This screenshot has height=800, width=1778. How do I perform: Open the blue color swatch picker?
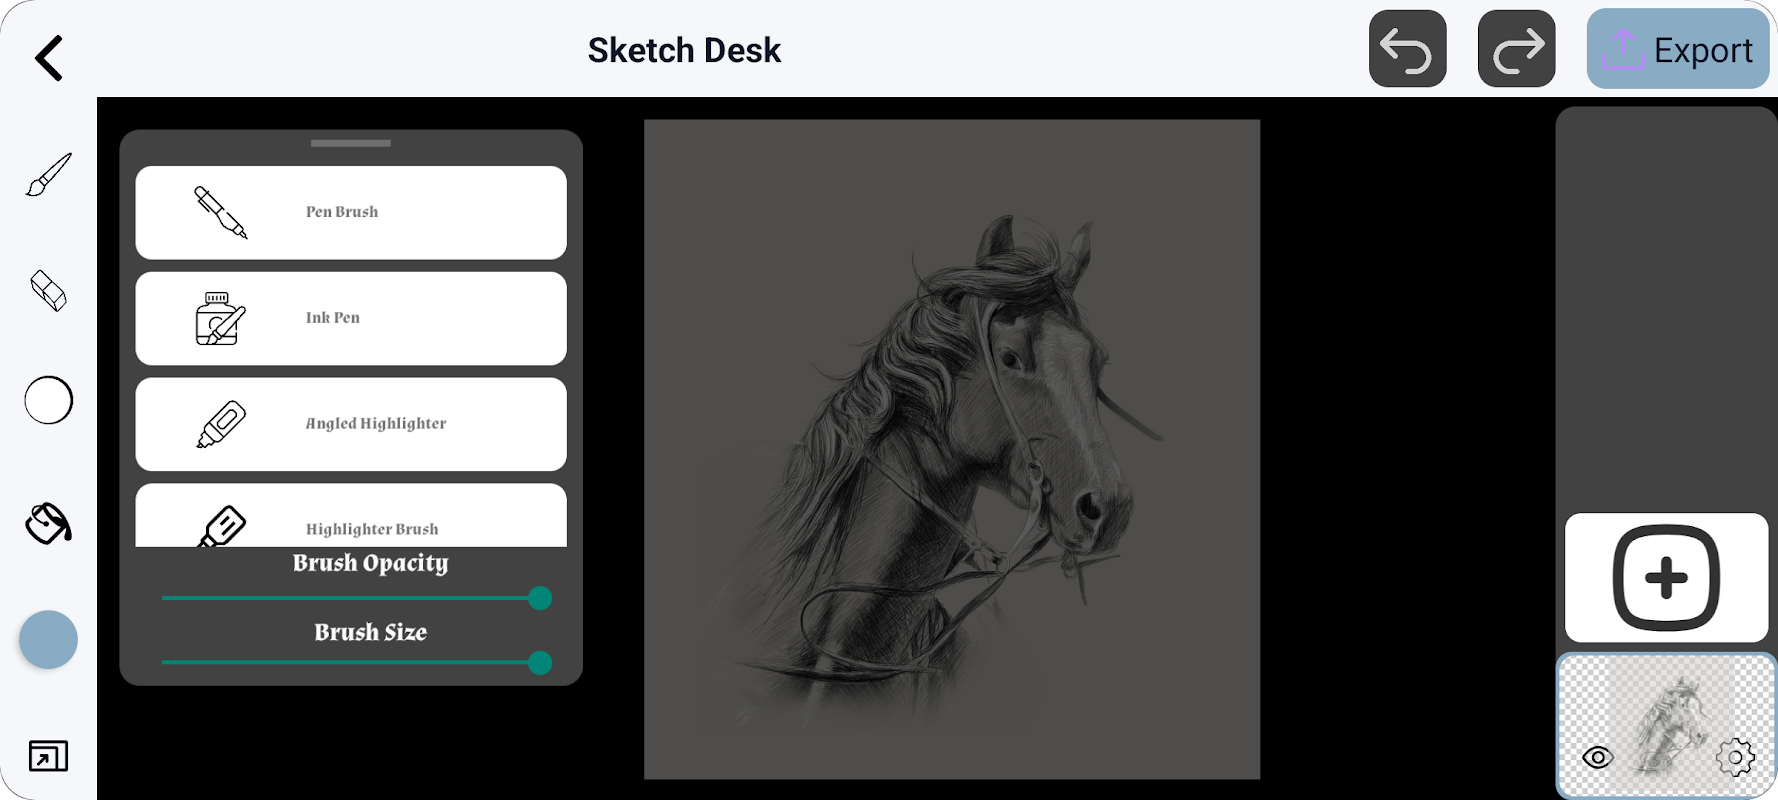point(48,640)
